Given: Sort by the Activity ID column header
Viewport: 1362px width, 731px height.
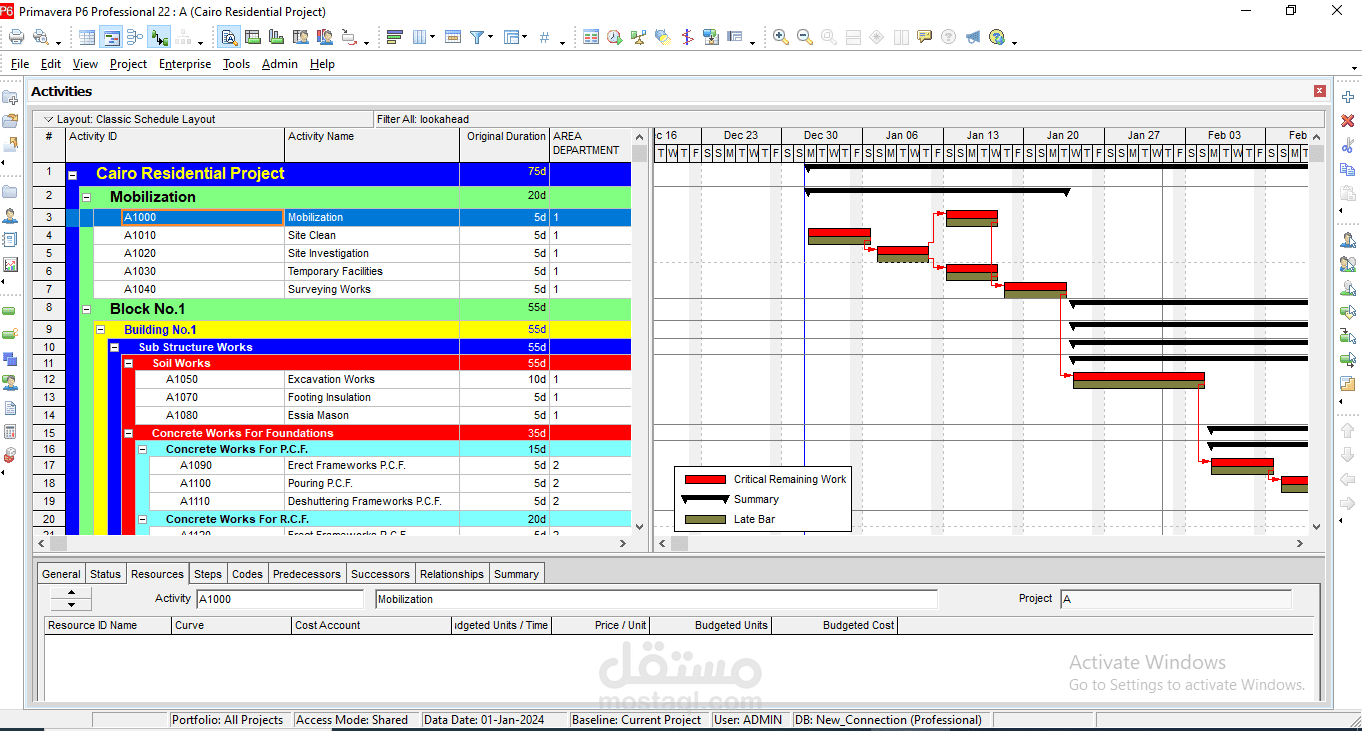Looking at the screenshot, I should coord(175,144).
